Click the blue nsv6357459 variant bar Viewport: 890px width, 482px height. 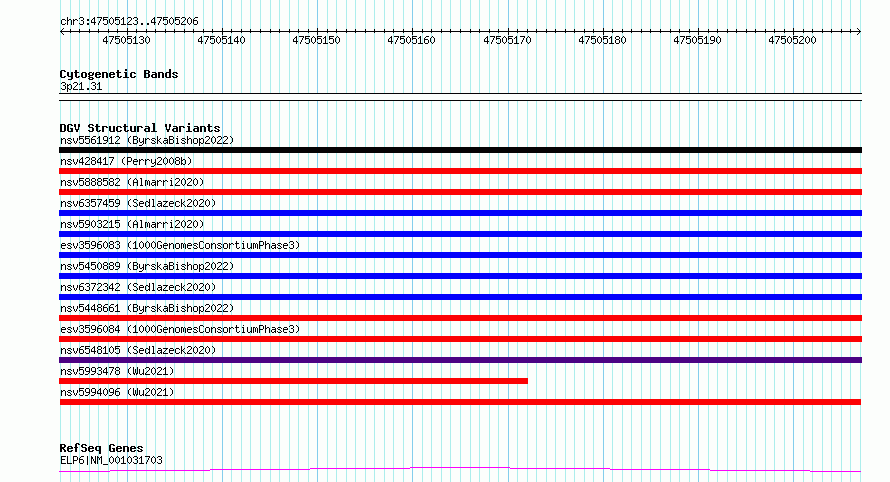coord(460,213)
